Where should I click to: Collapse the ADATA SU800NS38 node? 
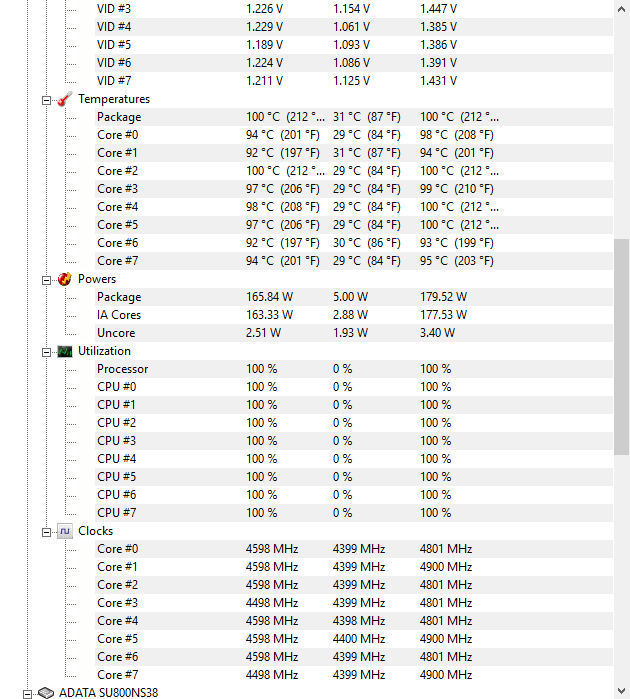coord(27,694)
